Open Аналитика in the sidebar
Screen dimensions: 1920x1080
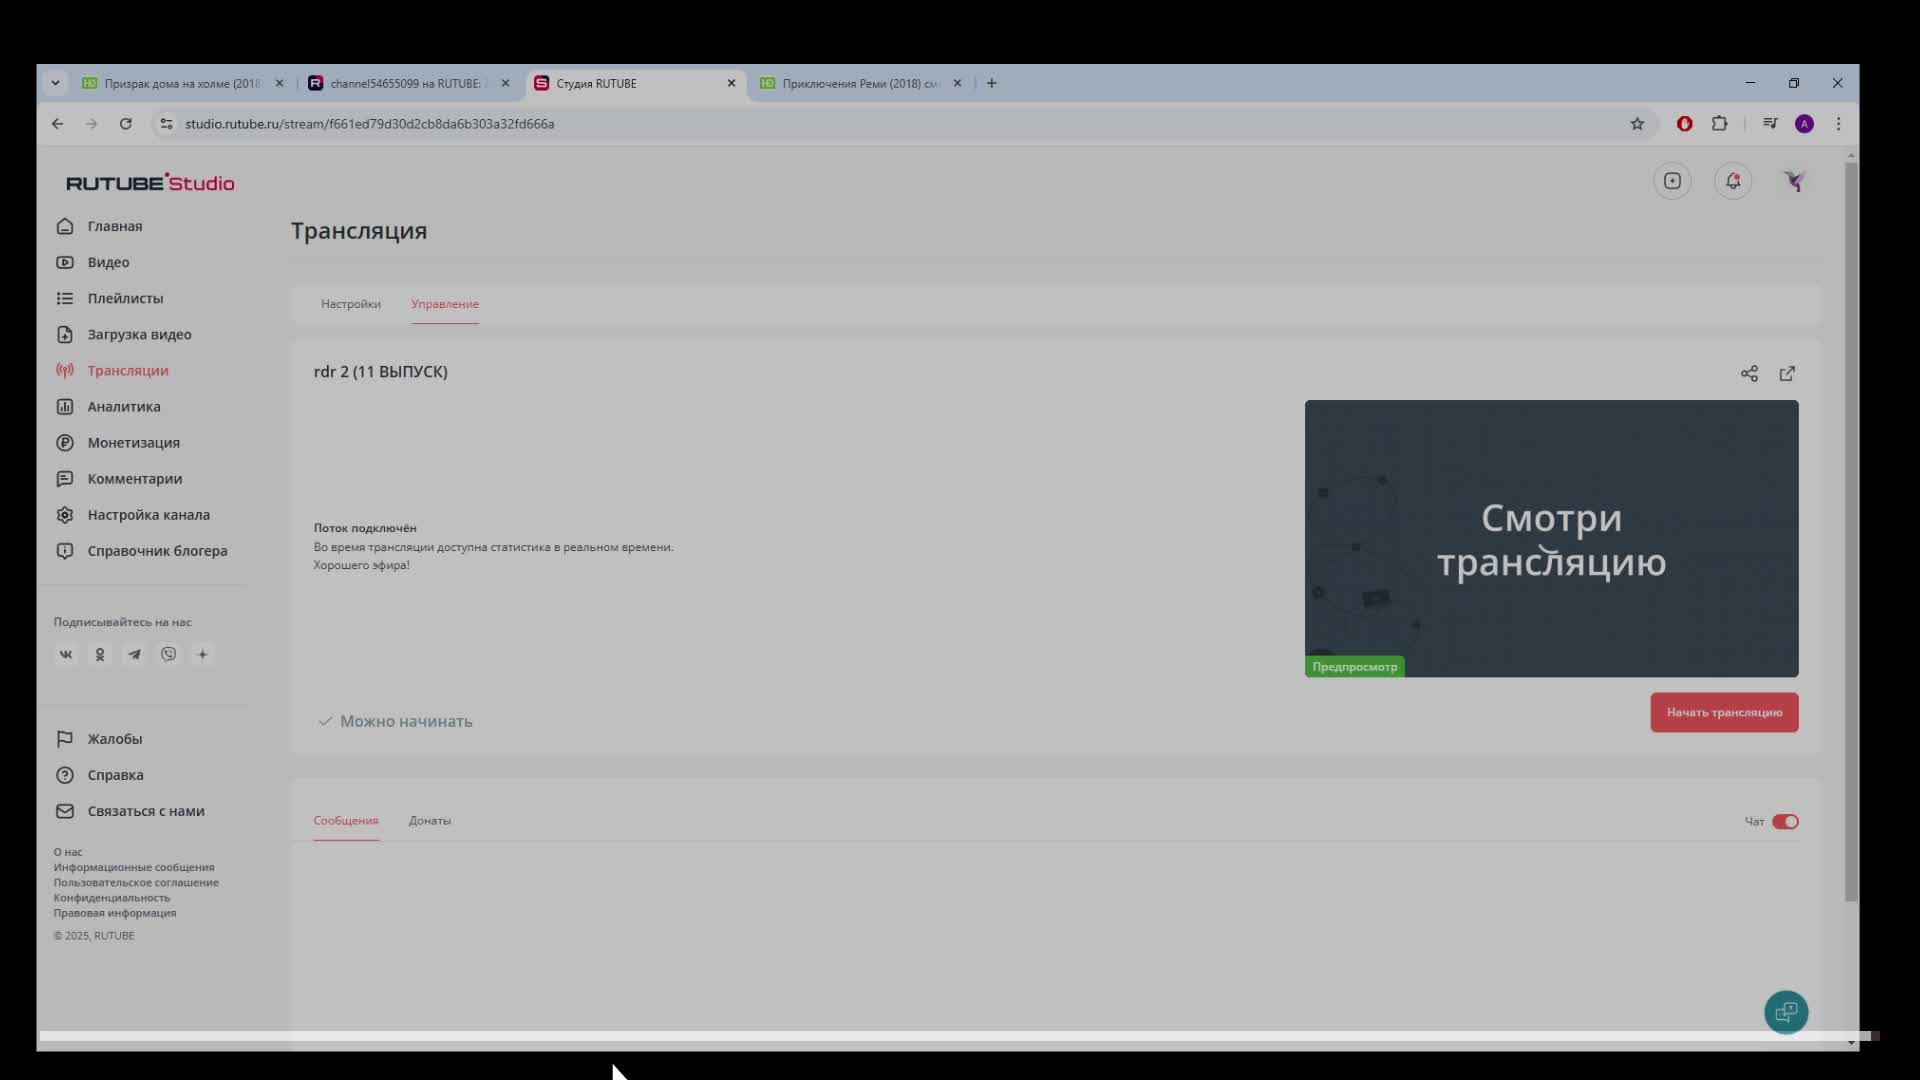pos(123,407)
